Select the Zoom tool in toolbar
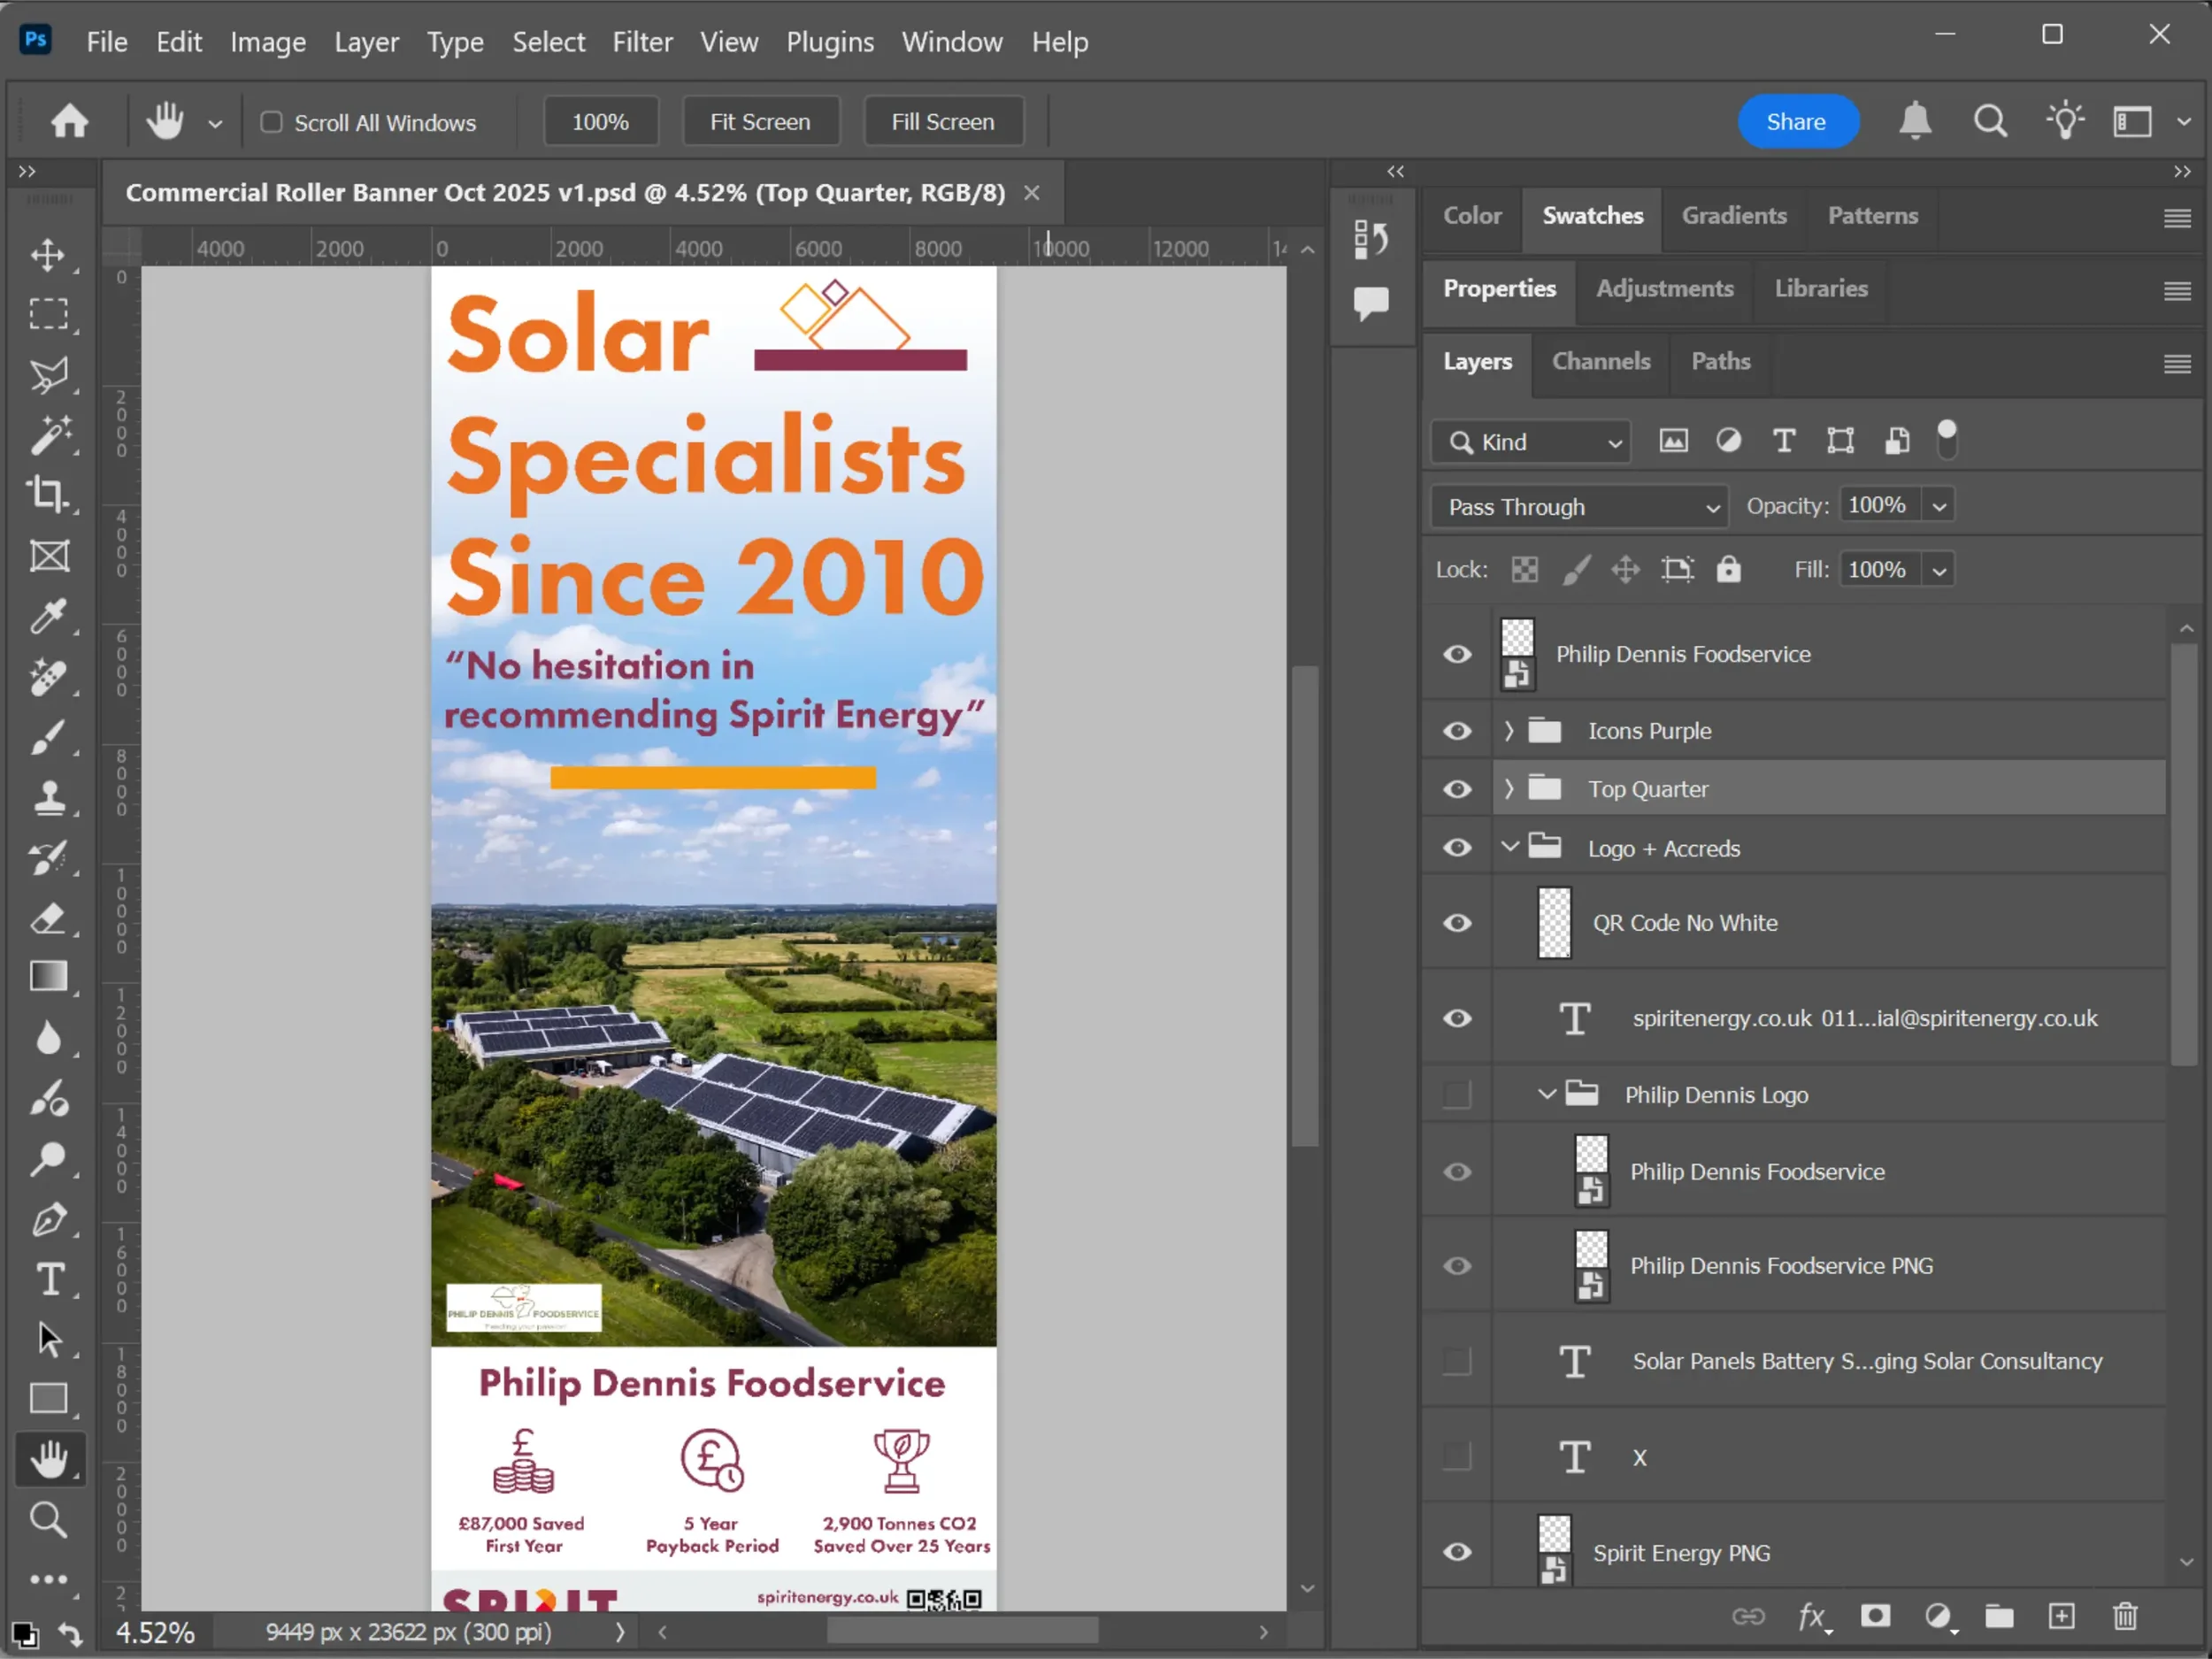 click(47, 1519)
